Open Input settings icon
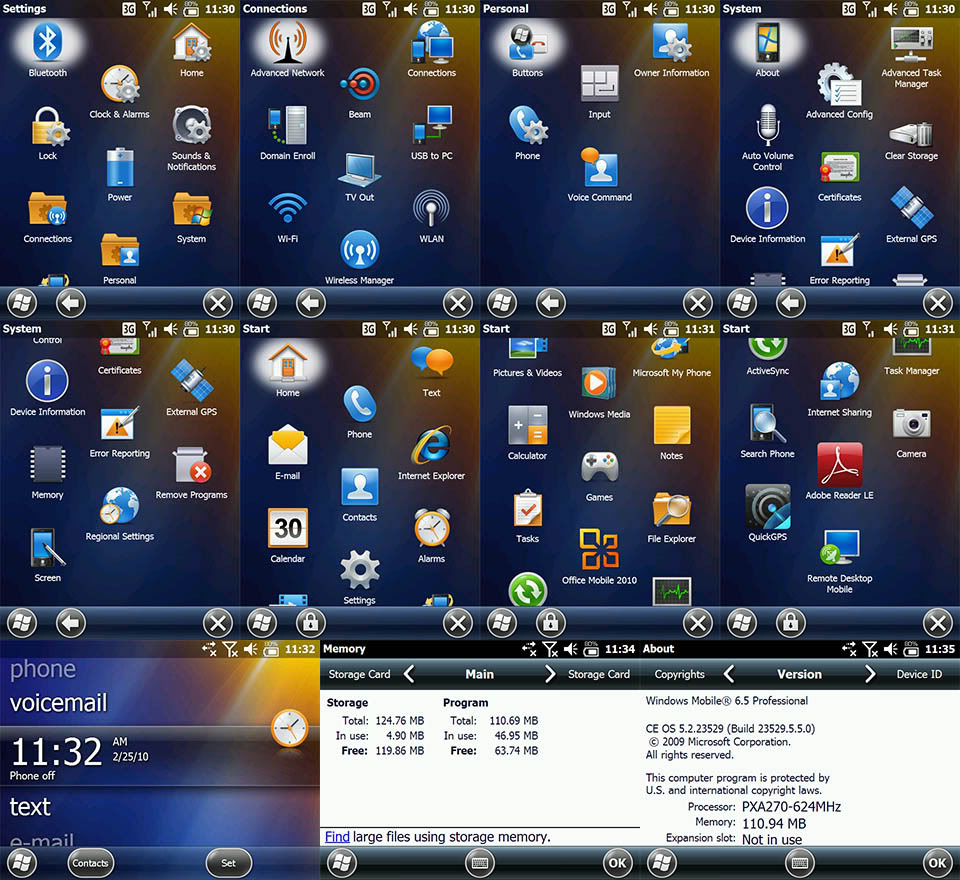This screenshot has width=960, height=880. pyautogui.click(x=600, y=84)
